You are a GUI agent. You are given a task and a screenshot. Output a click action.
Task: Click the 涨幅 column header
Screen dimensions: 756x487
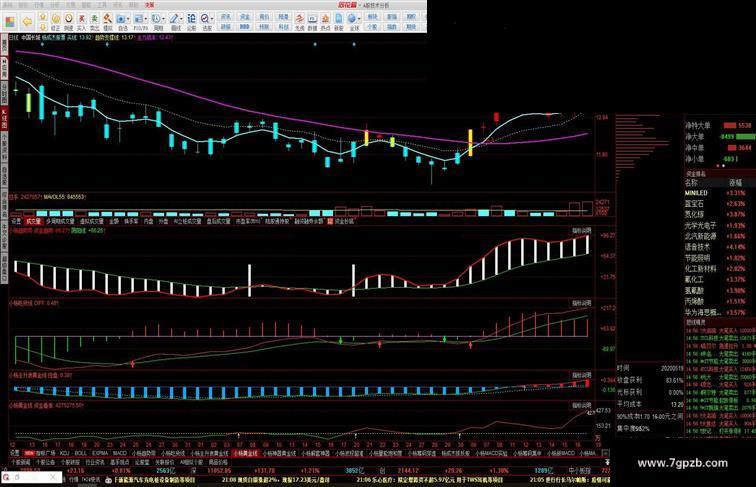coord(735,183)
